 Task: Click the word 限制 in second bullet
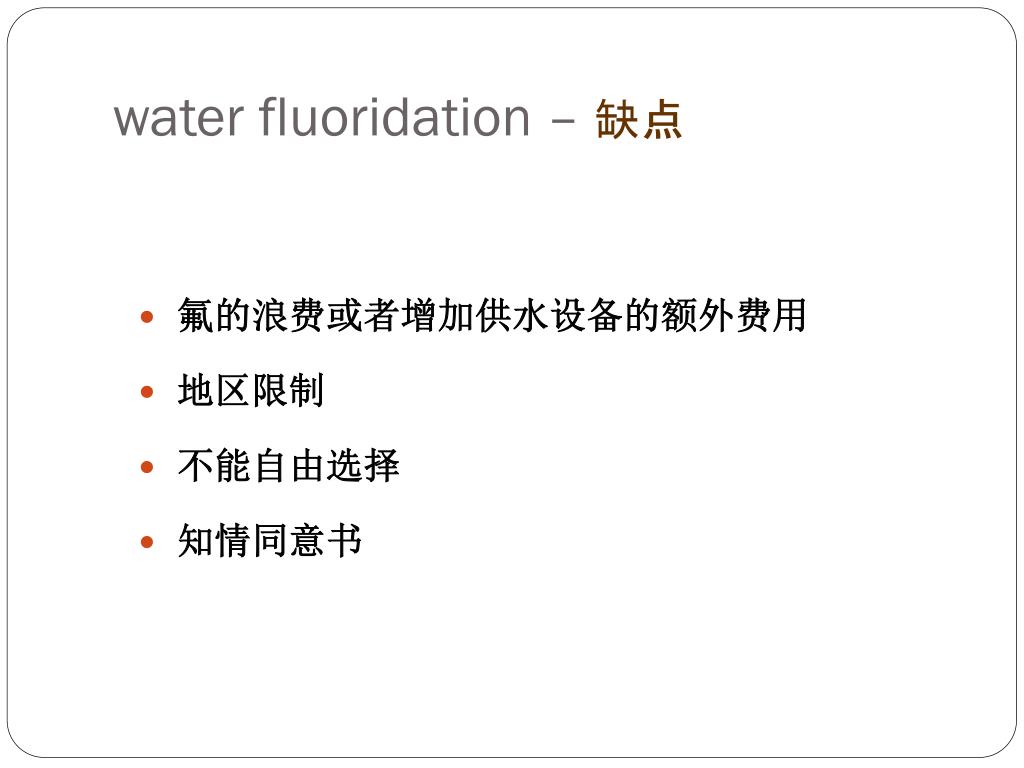point(288,391)
